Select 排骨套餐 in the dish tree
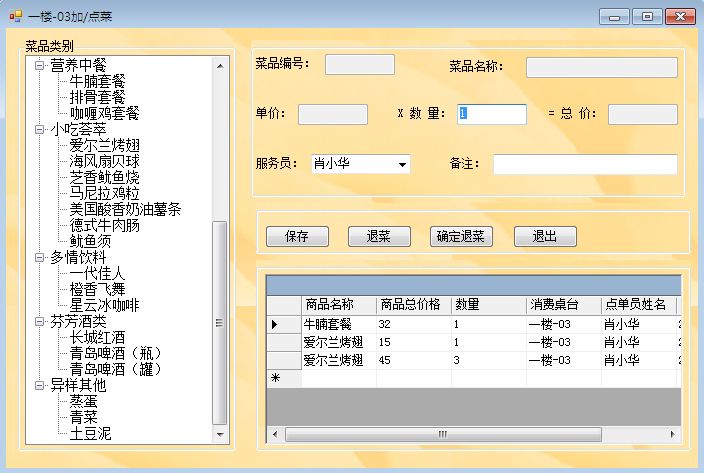Image resolution: width=704 pixels, height=473 pixels. 97,97
